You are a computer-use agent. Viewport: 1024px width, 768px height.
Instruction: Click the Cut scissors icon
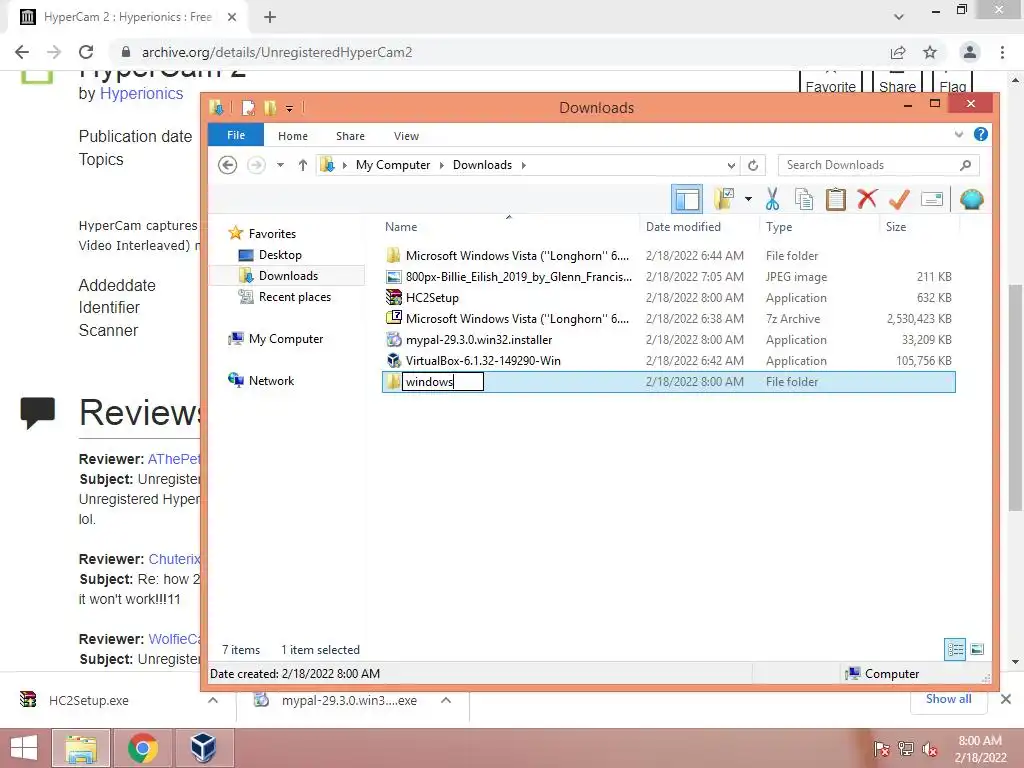pos(772,199)
